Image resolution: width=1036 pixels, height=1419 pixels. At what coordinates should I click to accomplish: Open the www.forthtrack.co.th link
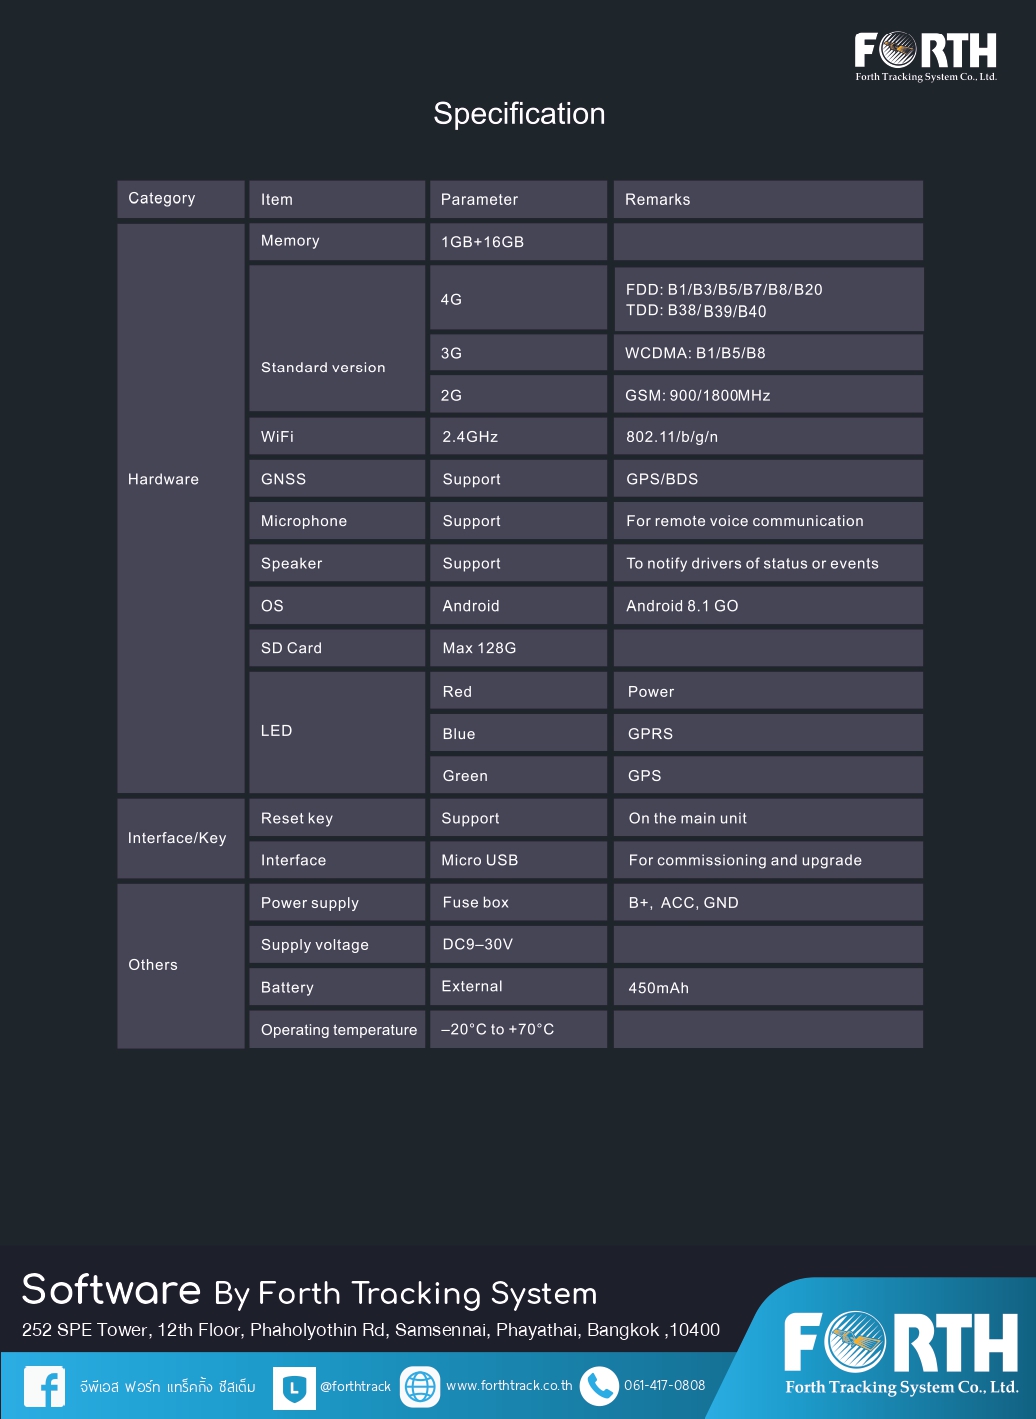(509, 1386)
